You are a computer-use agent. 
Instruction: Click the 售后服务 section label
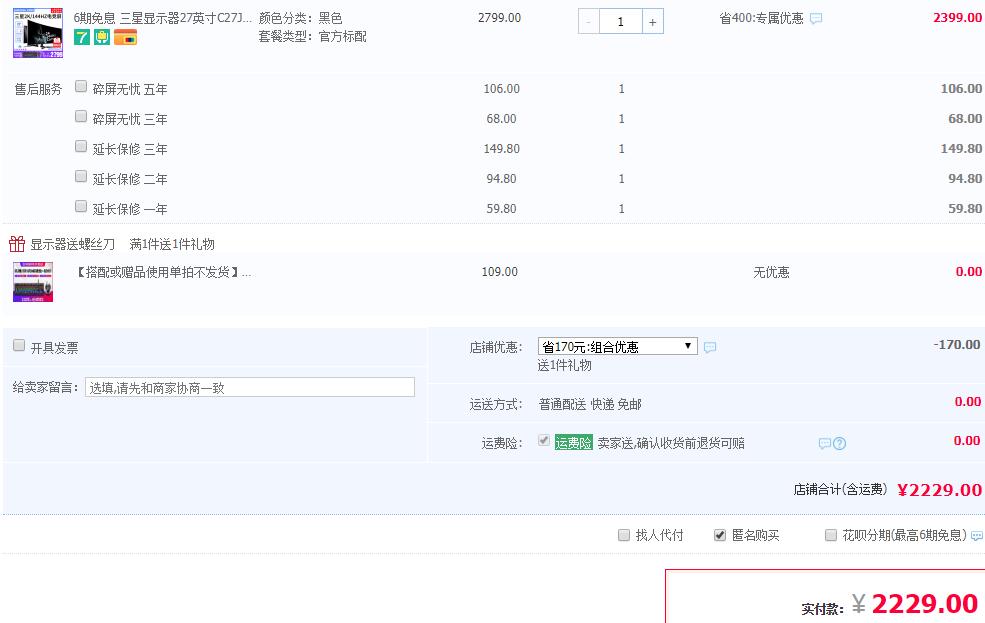pos(38,90)
